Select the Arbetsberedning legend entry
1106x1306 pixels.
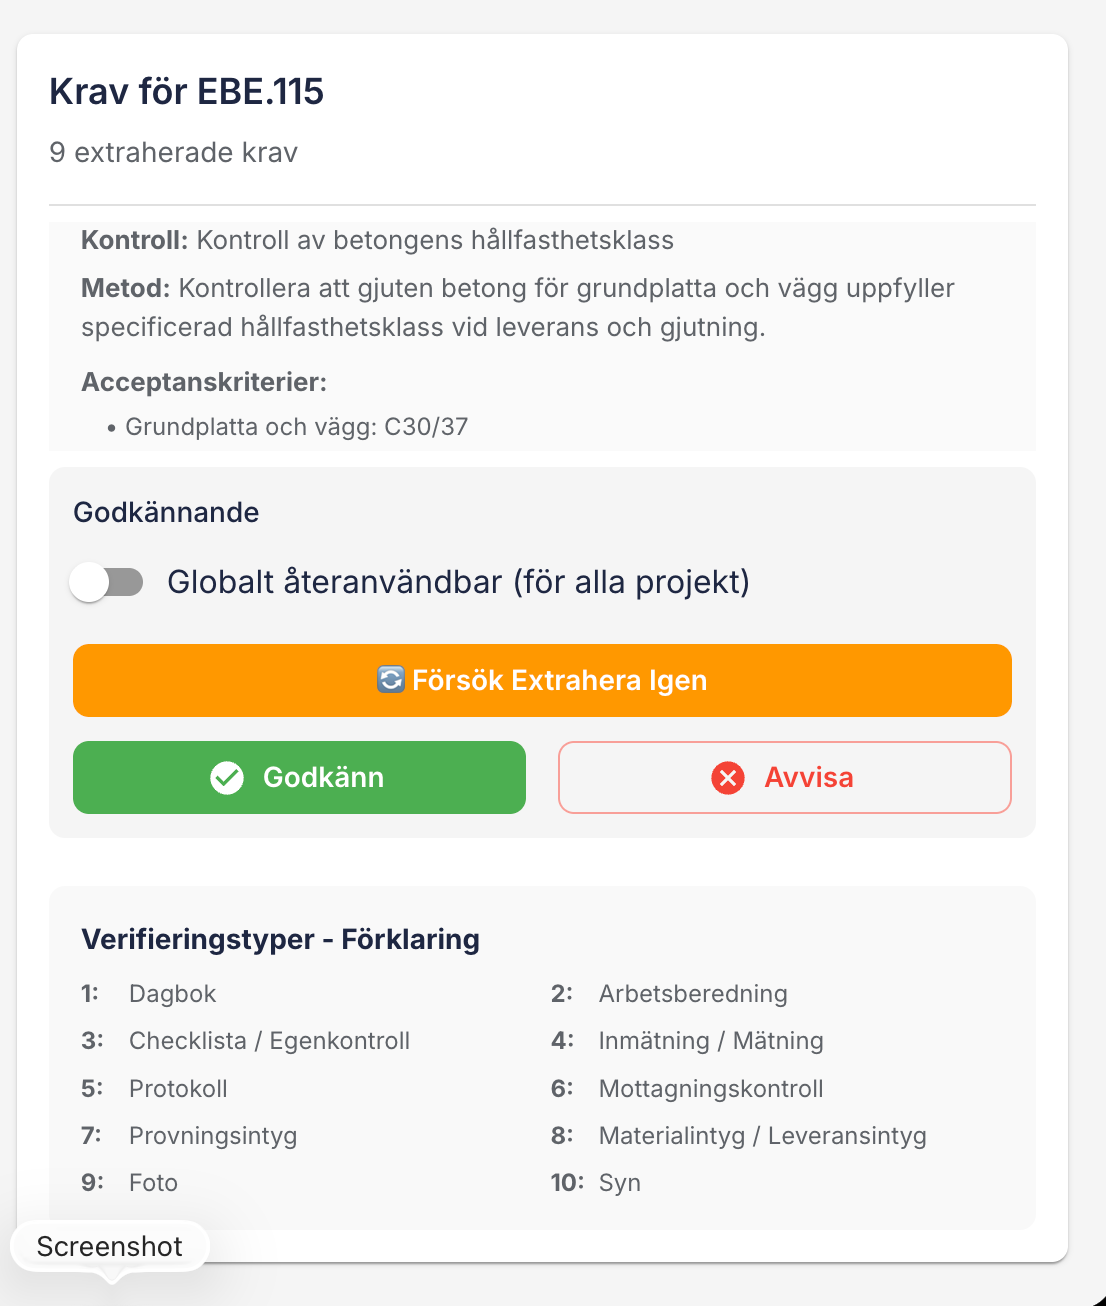pos(693,994)
